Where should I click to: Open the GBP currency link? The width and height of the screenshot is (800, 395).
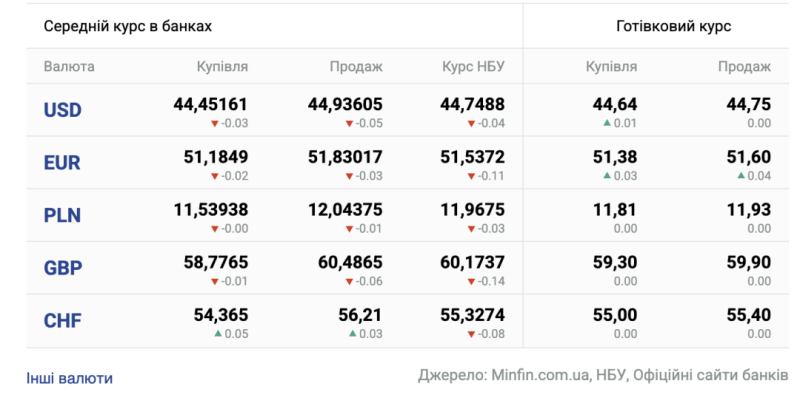63,268
